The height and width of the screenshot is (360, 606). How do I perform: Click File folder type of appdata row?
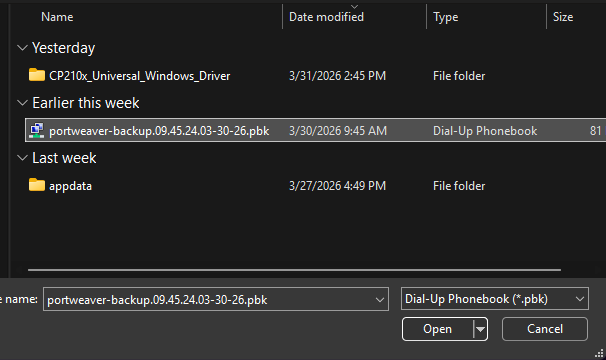coord(459,186)
